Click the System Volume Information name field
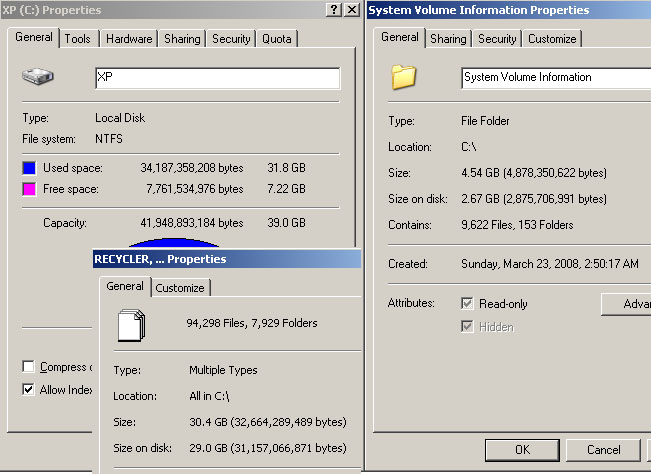 click(555, 77)
